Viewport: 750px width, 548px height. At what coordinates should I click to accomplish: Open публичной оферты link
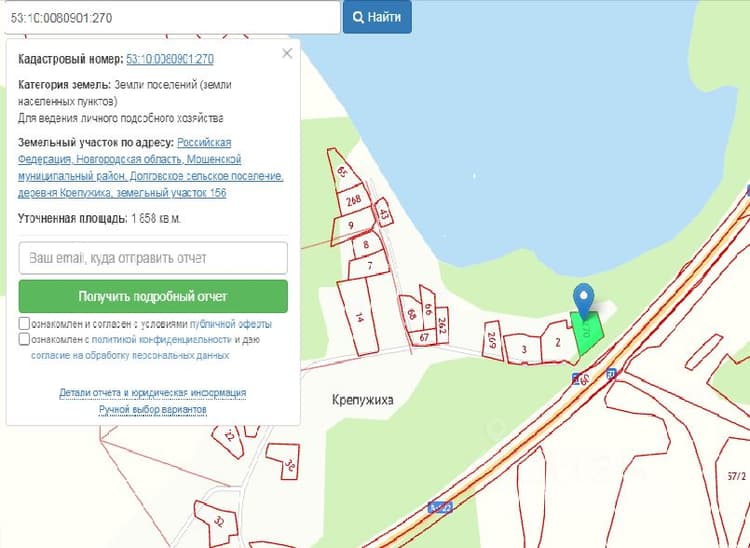click(x=231, y=324)
